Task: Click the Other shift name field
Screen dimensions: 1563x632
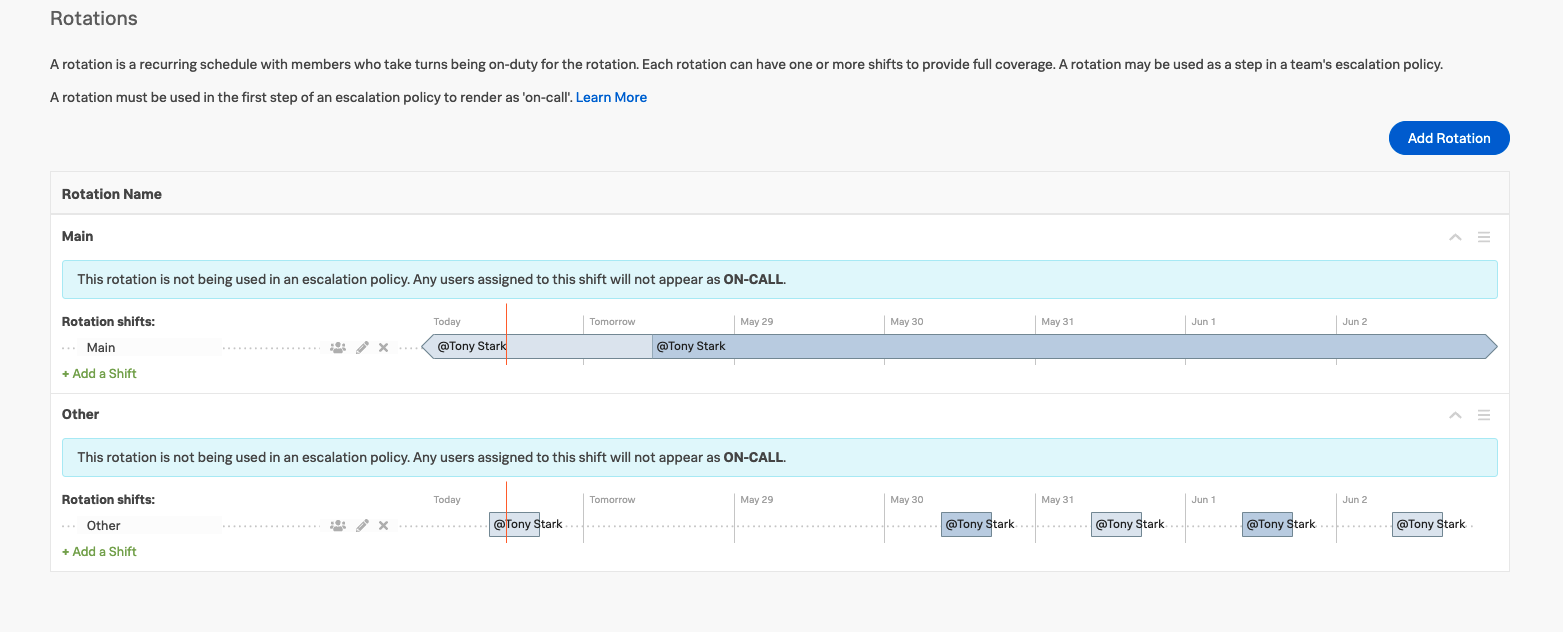Action: (x=150, y=524)
